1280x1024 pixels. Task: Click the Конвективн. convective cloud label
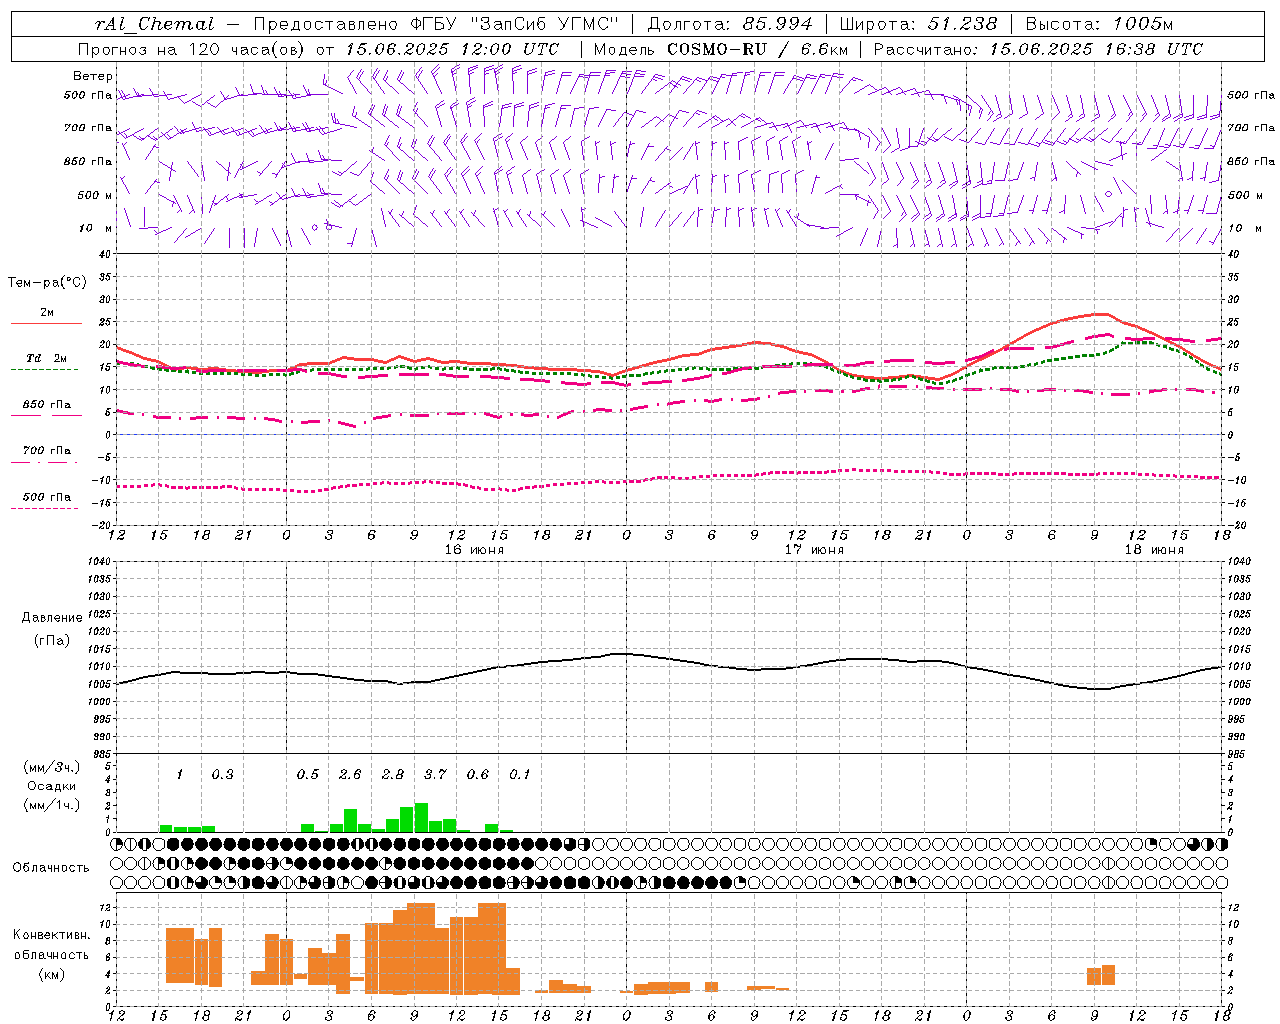(x=51, y=935)
